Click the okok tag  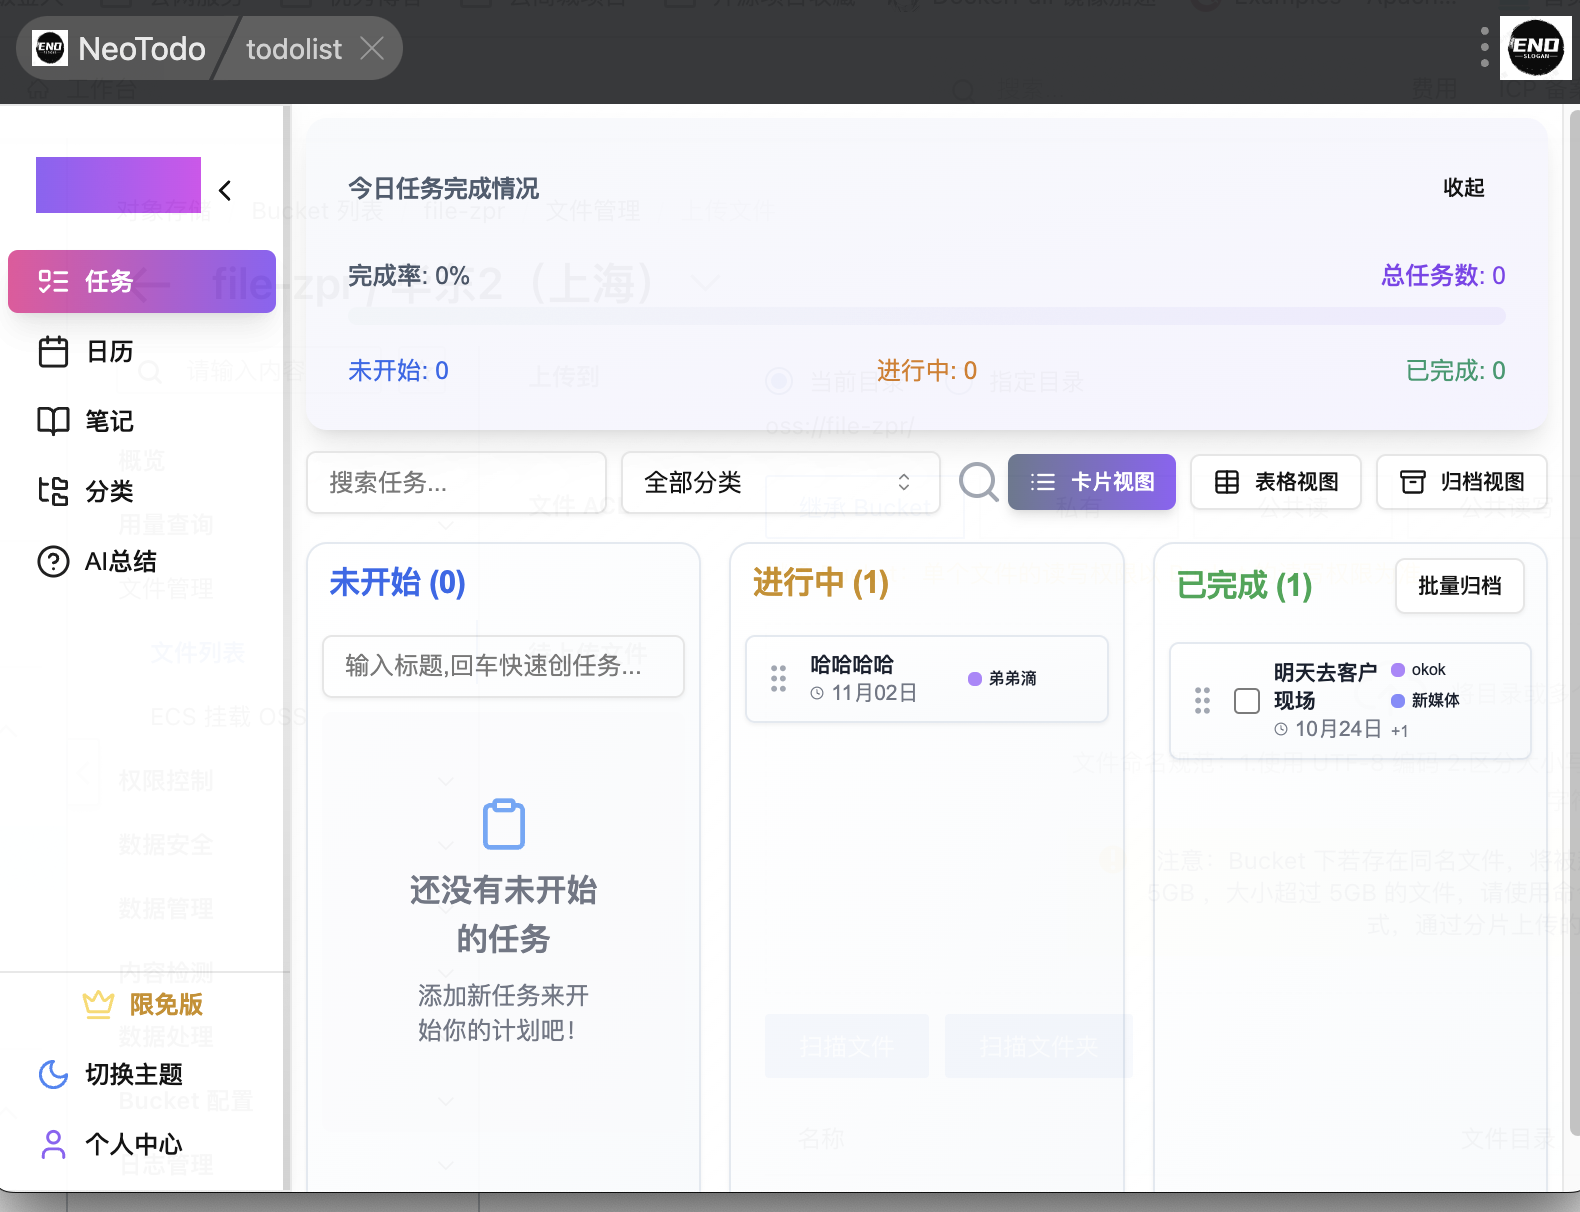click(1428, 670)
